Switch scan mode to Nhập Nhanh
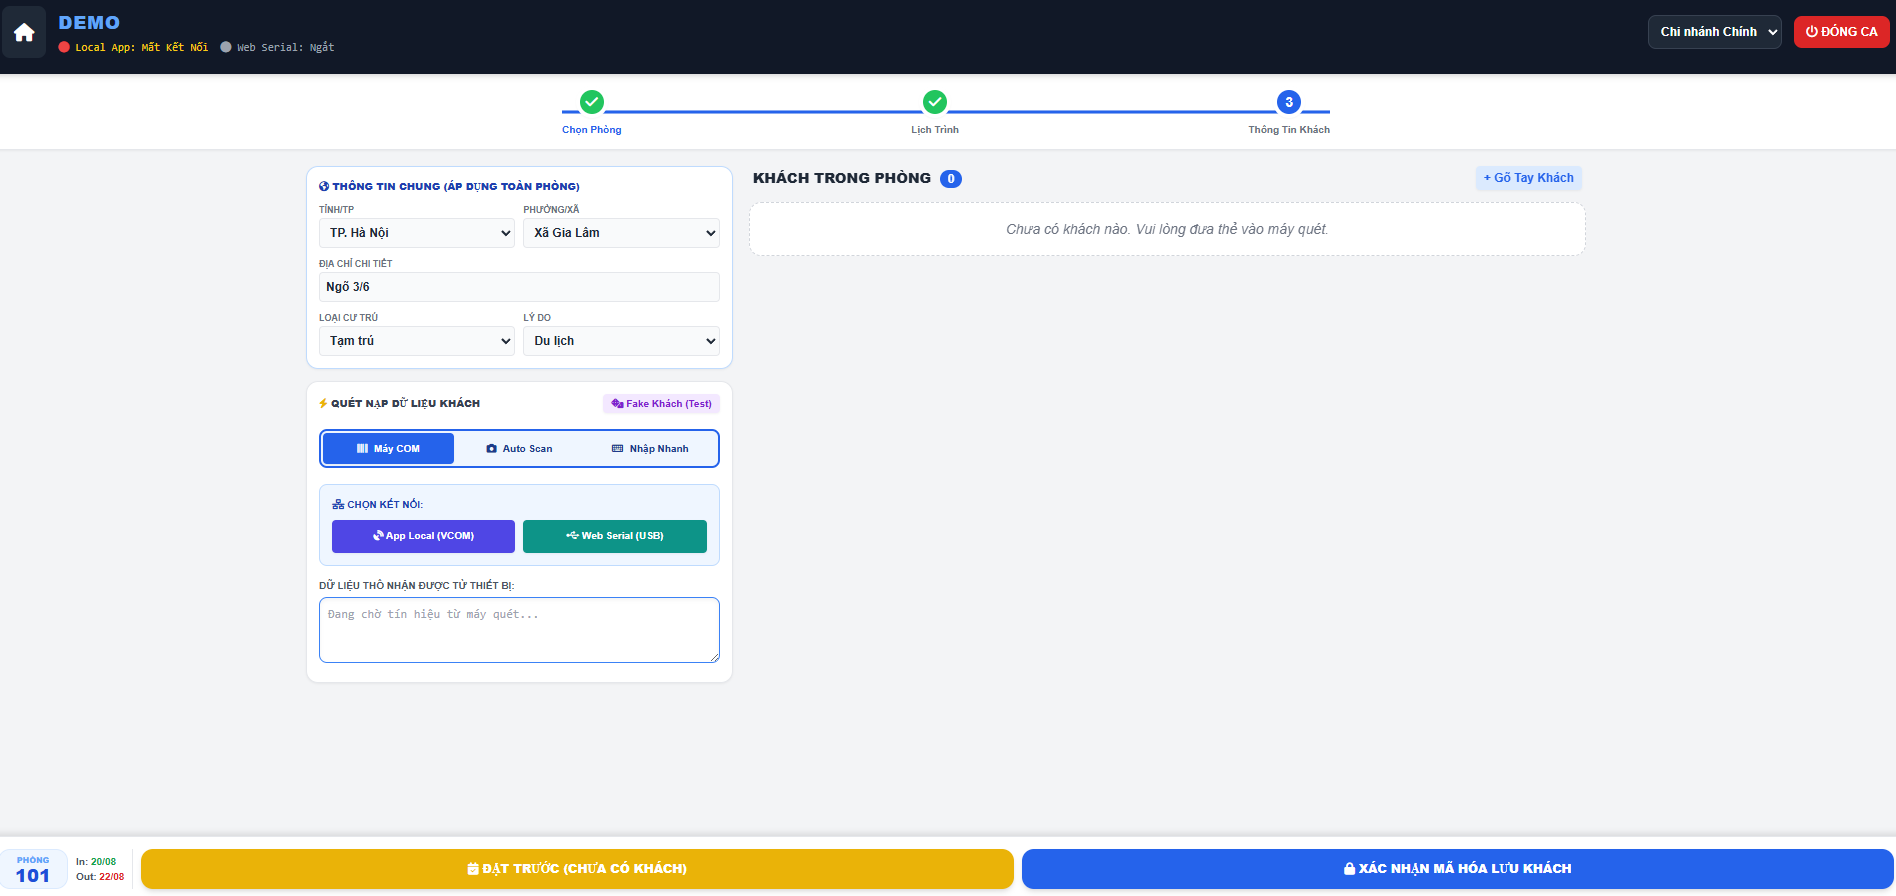Image resolution: width=1896 pixels, height=896 pixels. (650, 449)
